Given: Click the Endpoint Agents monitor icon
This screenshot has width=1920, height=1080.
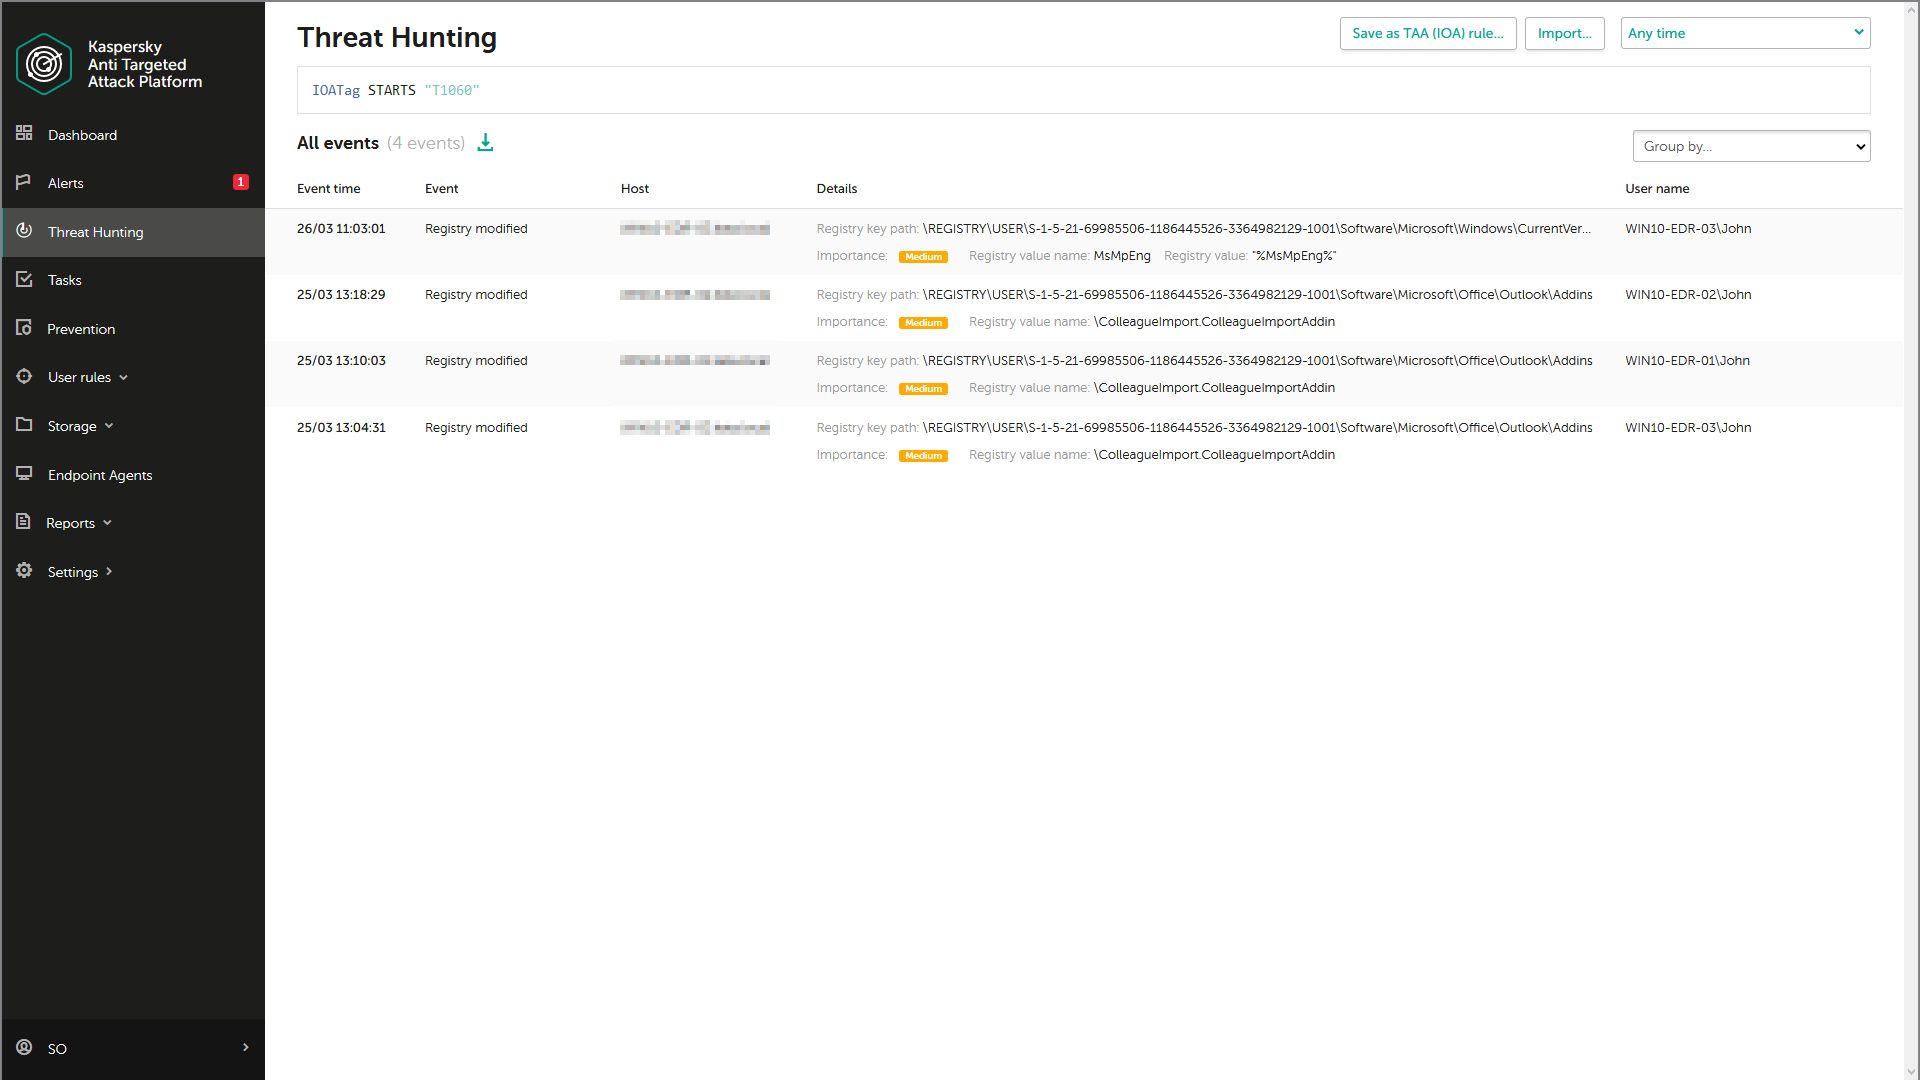Looking at the screenshot, I should point(24,474).
